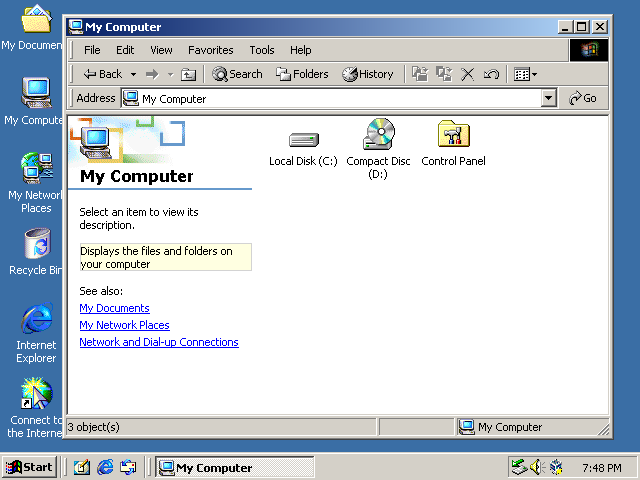Minimize the My Computer window
Viewport: 640px width, 480px height.
click(564, 27)
